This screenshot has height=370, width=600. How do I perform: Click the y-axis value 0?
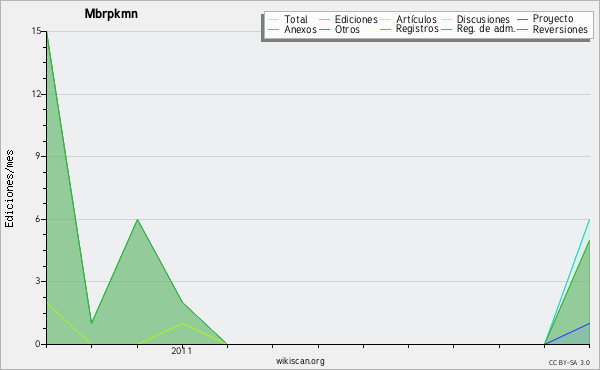[x=38, y=344]
